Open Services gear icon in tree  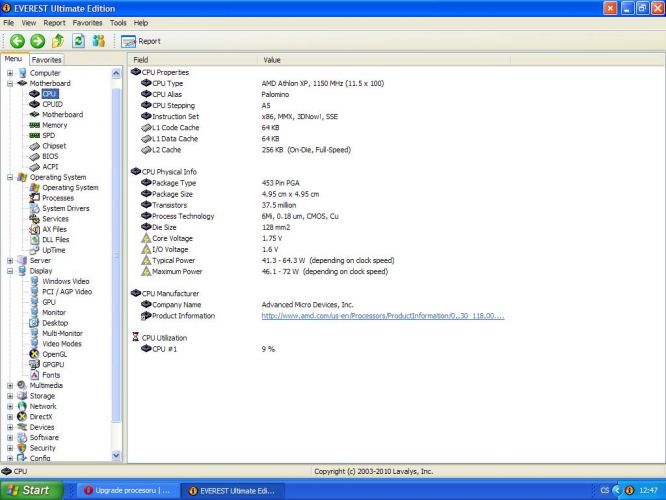(34, 219)
